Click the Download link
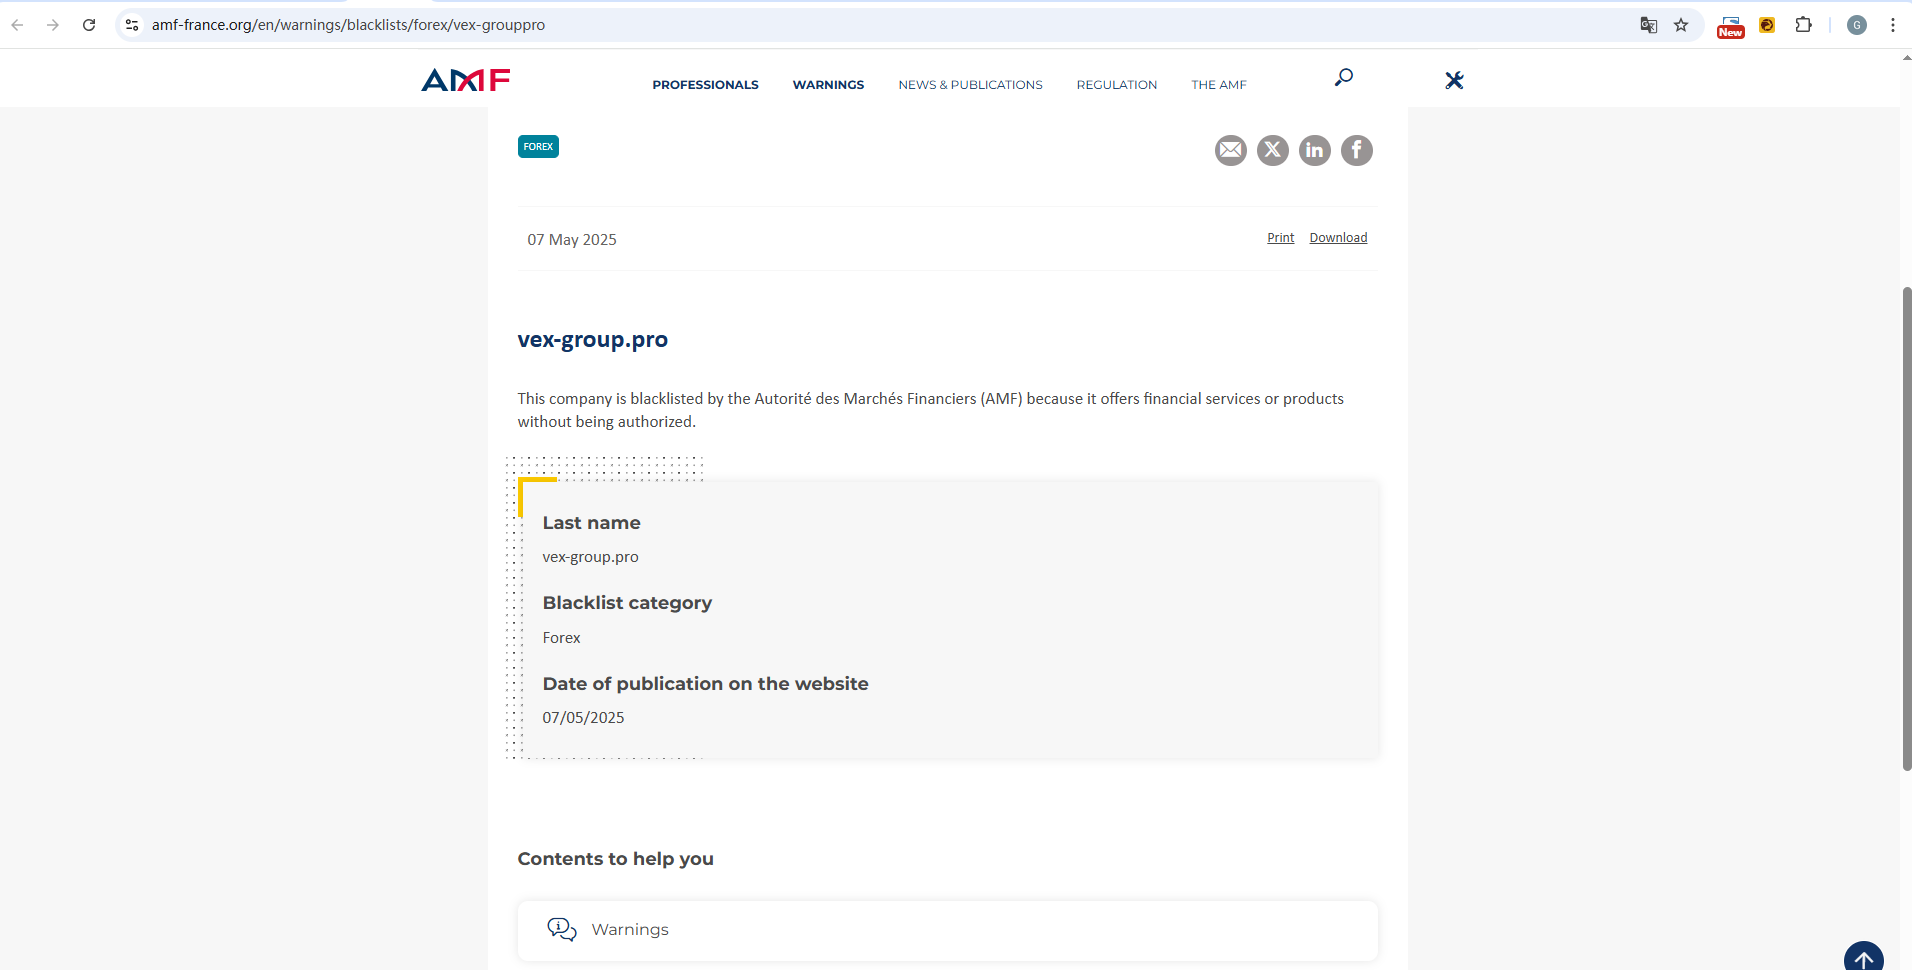1912x970 pixels. pos(1338,238)
